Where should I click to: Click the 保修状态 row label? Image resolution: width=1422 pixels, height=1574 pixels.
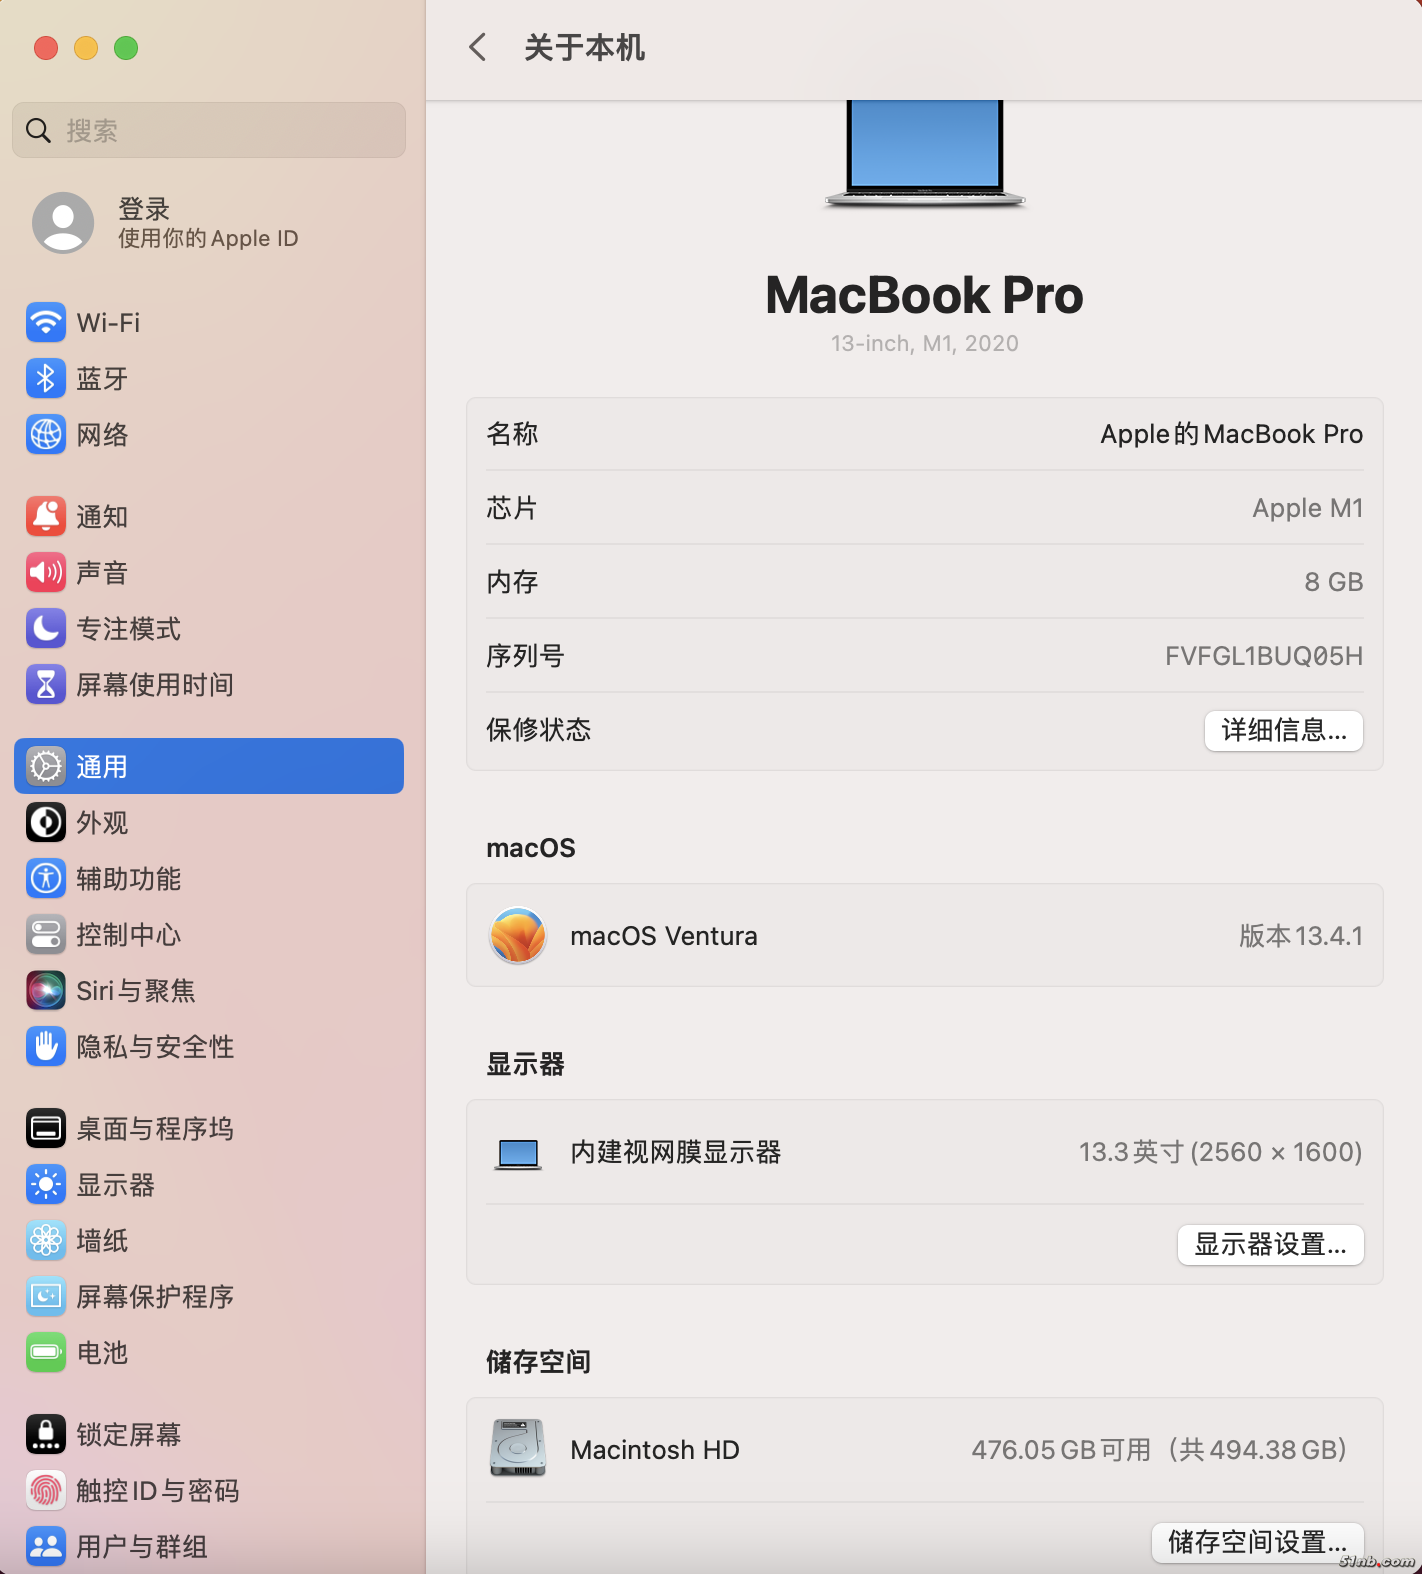pos(538,730)
